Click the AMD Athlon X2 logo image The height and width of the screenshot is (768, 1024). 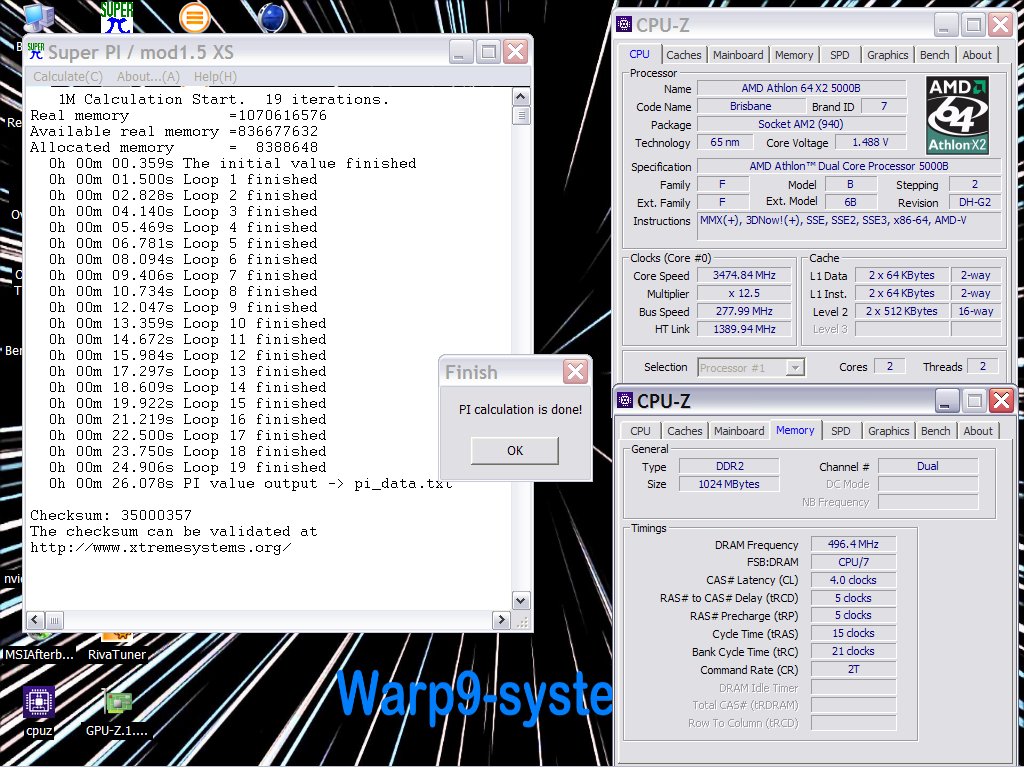tap(957, 115)
